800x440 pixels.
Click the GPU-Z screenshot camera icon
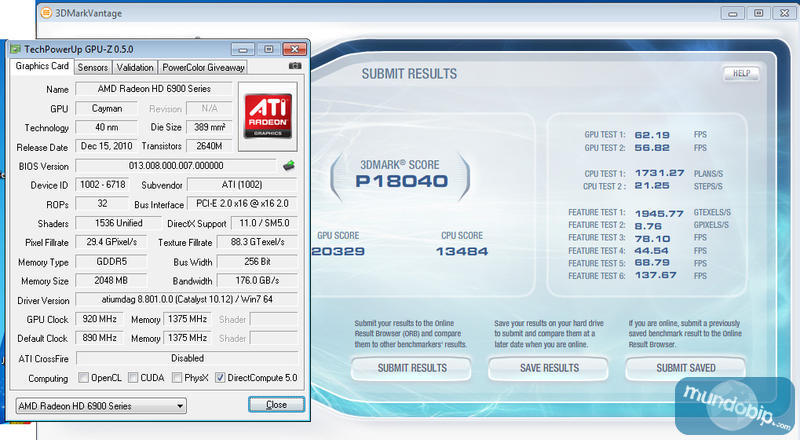click(295, 66)
